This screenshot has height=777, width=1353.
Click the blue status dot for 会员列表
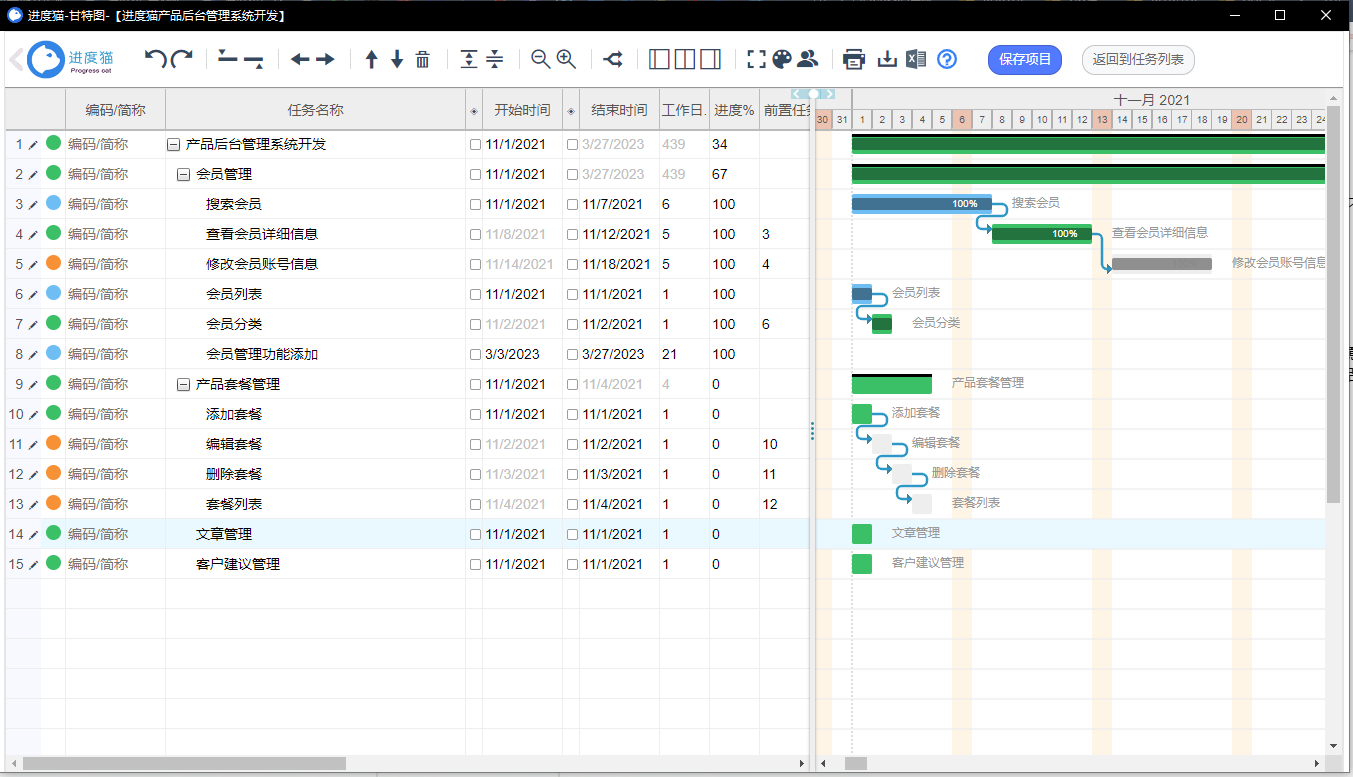(53, 293)
